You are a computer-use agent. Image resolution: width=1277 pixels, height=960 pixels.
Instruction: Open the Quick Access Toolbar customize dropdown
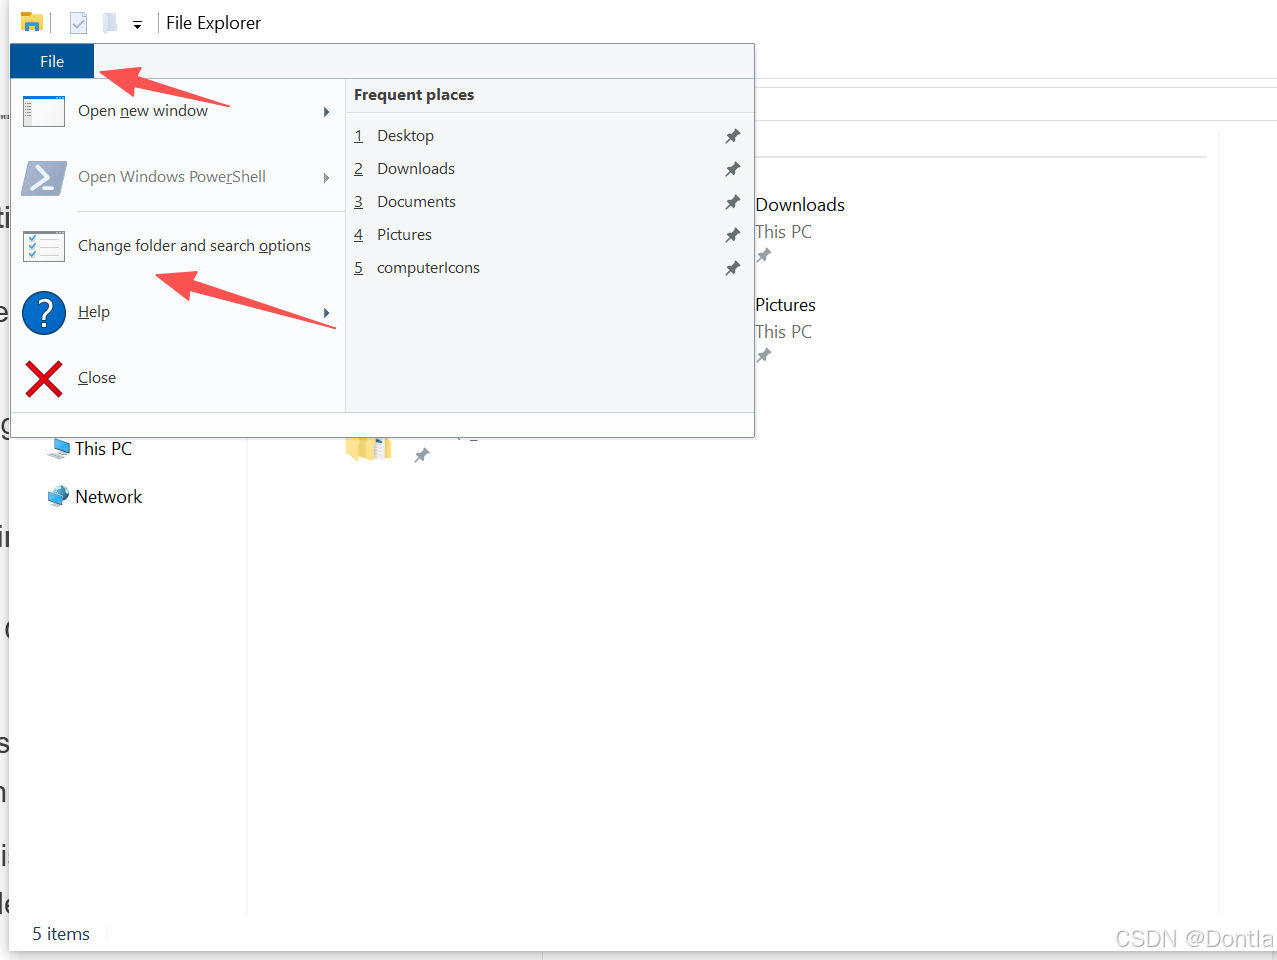(138, 23)
